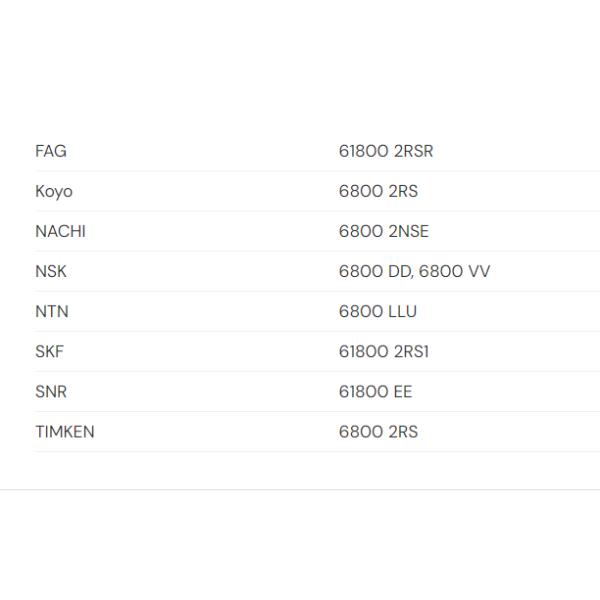Click the 6800 LLU part number
The height and width of the screenshot is (600, 600).
378,312
